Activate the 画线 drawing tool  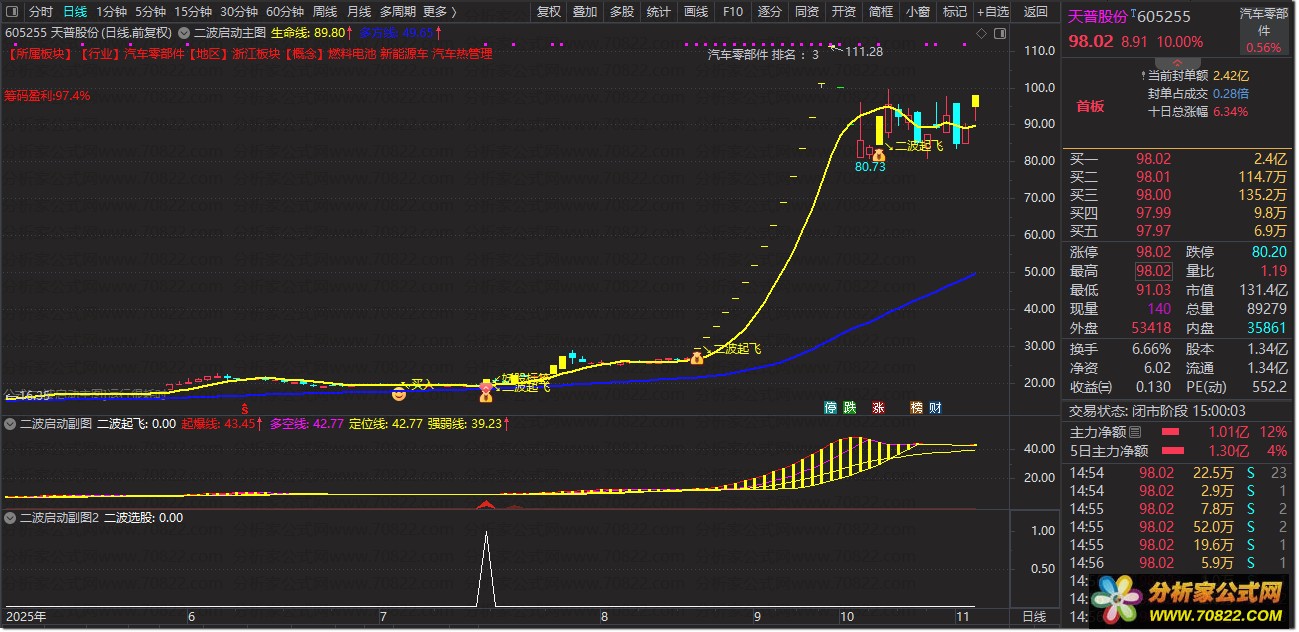696,12
